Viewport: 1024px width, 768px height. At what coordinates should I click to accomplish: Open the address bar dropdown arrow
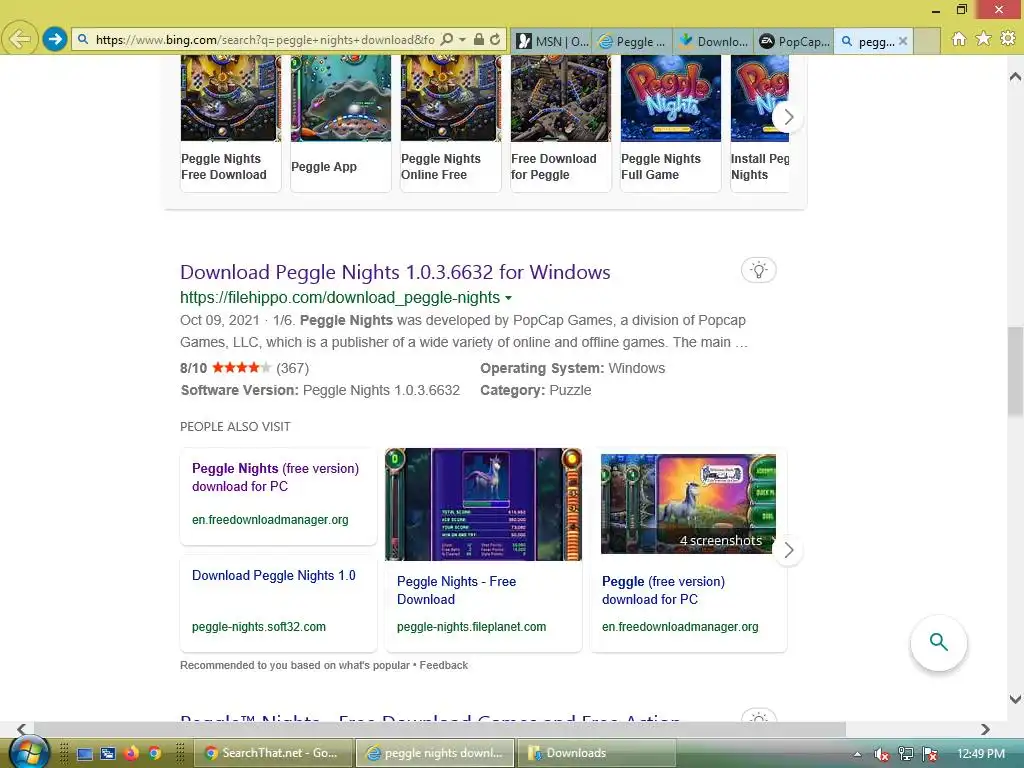pos(462,39)
